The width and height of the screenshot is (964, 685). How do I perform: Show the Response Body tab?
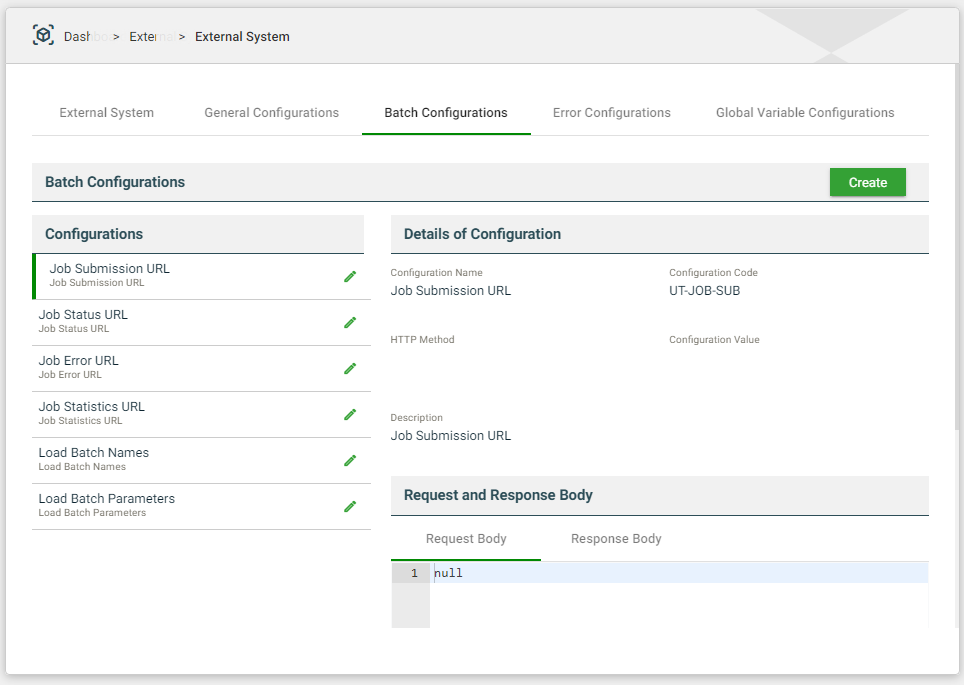point(616,539)
